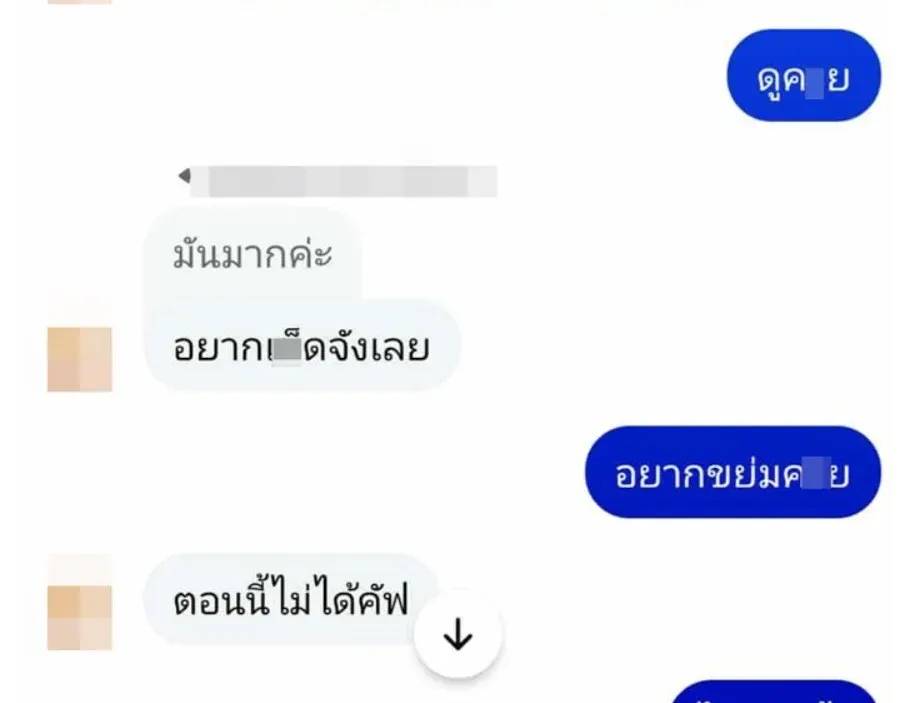Viewport: 902px width, 703px height.
Task: Click the censored patch in the อยากขย่ม bubble
Action: point(817,473)
